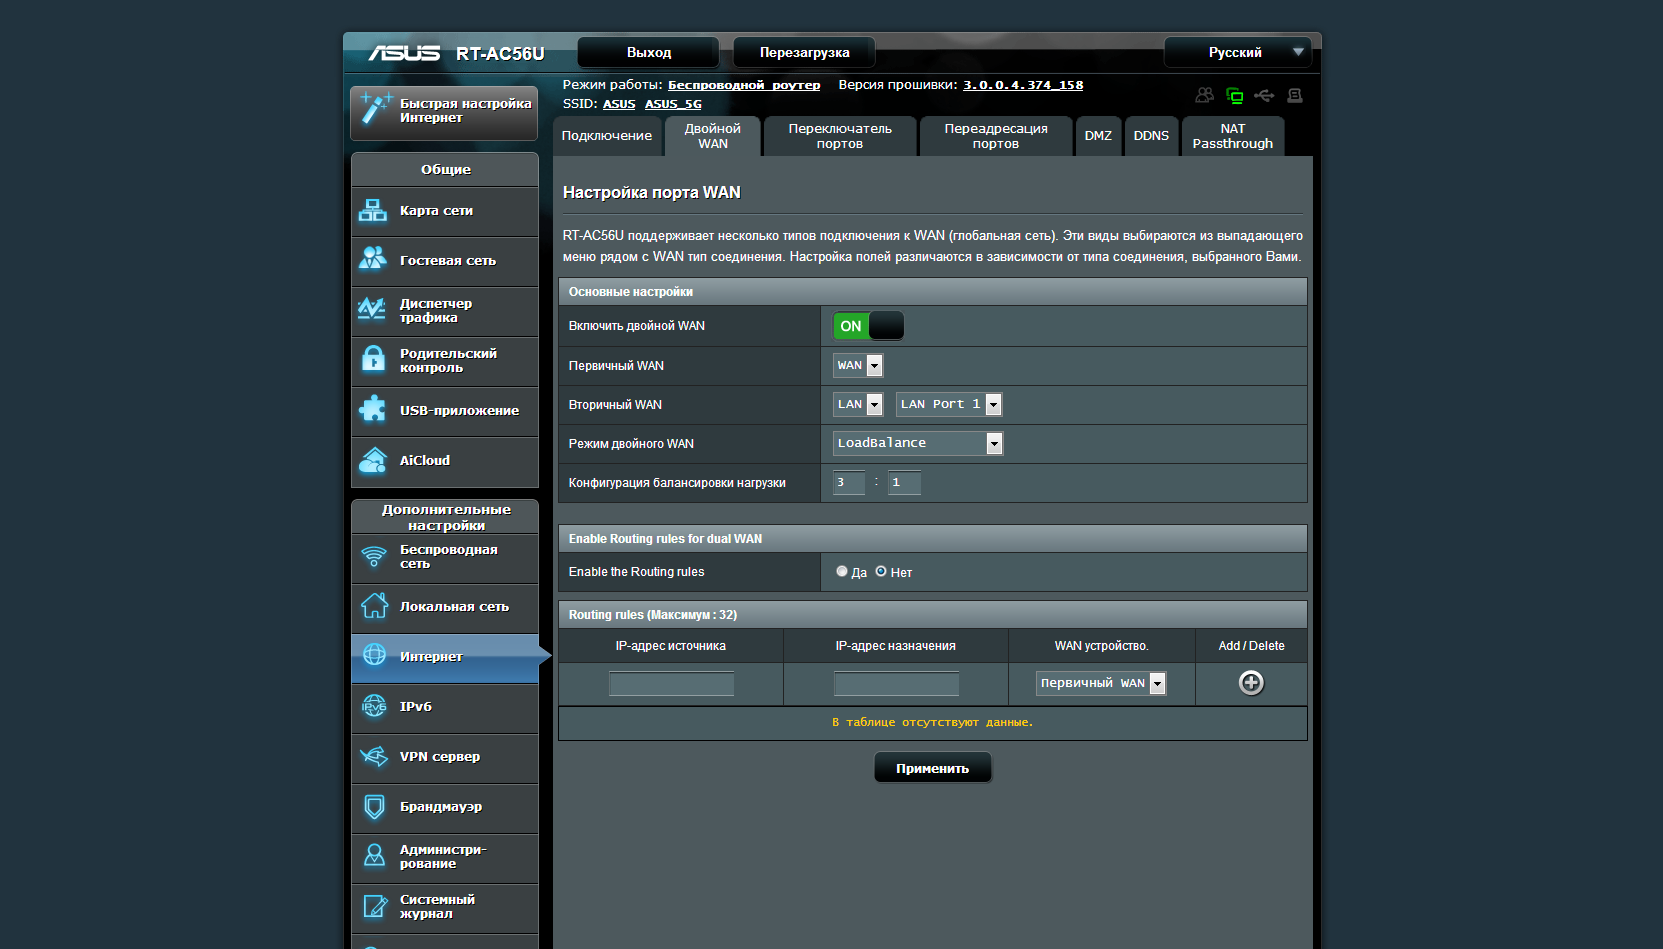Click the Применить button

(932, 768)
